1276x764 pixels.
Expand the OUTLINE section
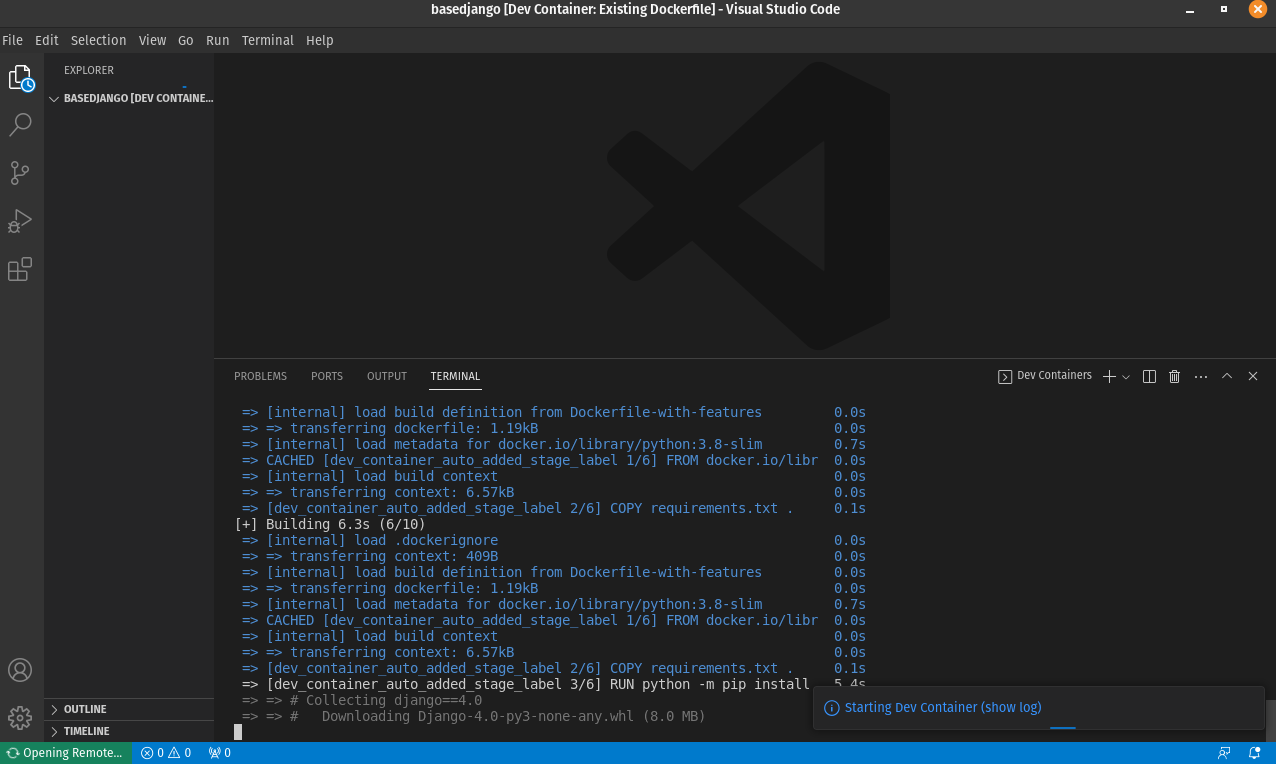click(129, 709)
